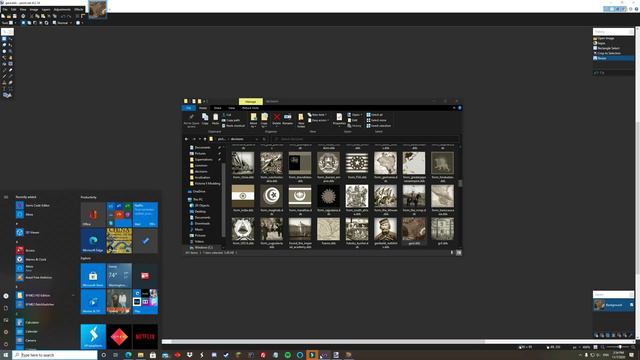Click the Up arrow in Explorer navigation bar
The width and height of the screenshot is (640, 360).
(x=205, y=139)
